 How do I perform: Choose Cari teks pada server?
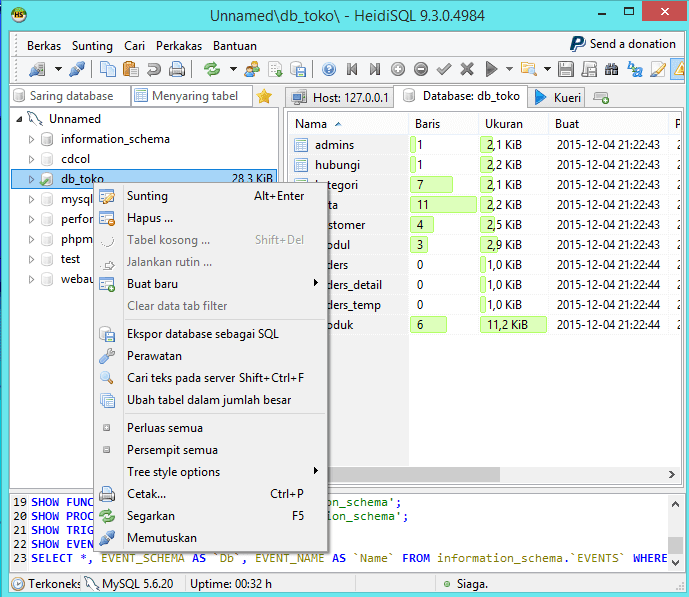(211, 378)
